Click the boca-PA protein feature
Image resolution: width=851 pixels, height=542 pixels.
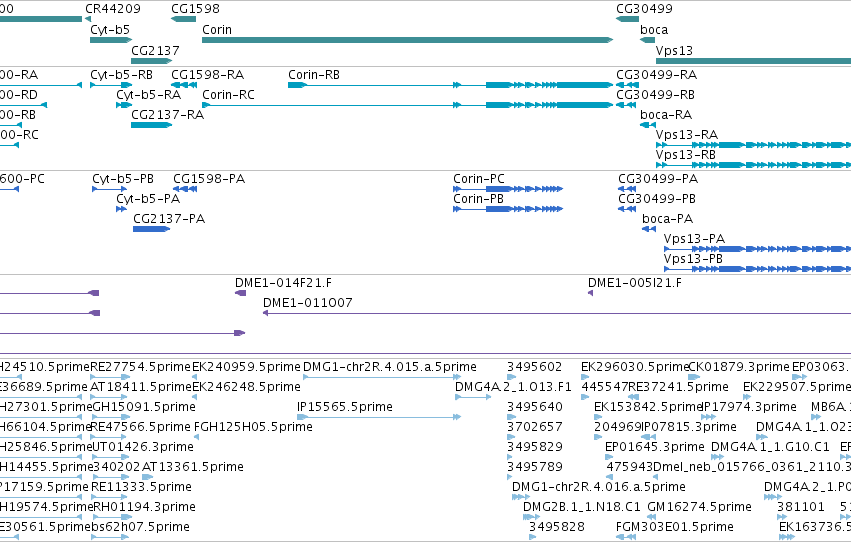click(x=649, y=229)
